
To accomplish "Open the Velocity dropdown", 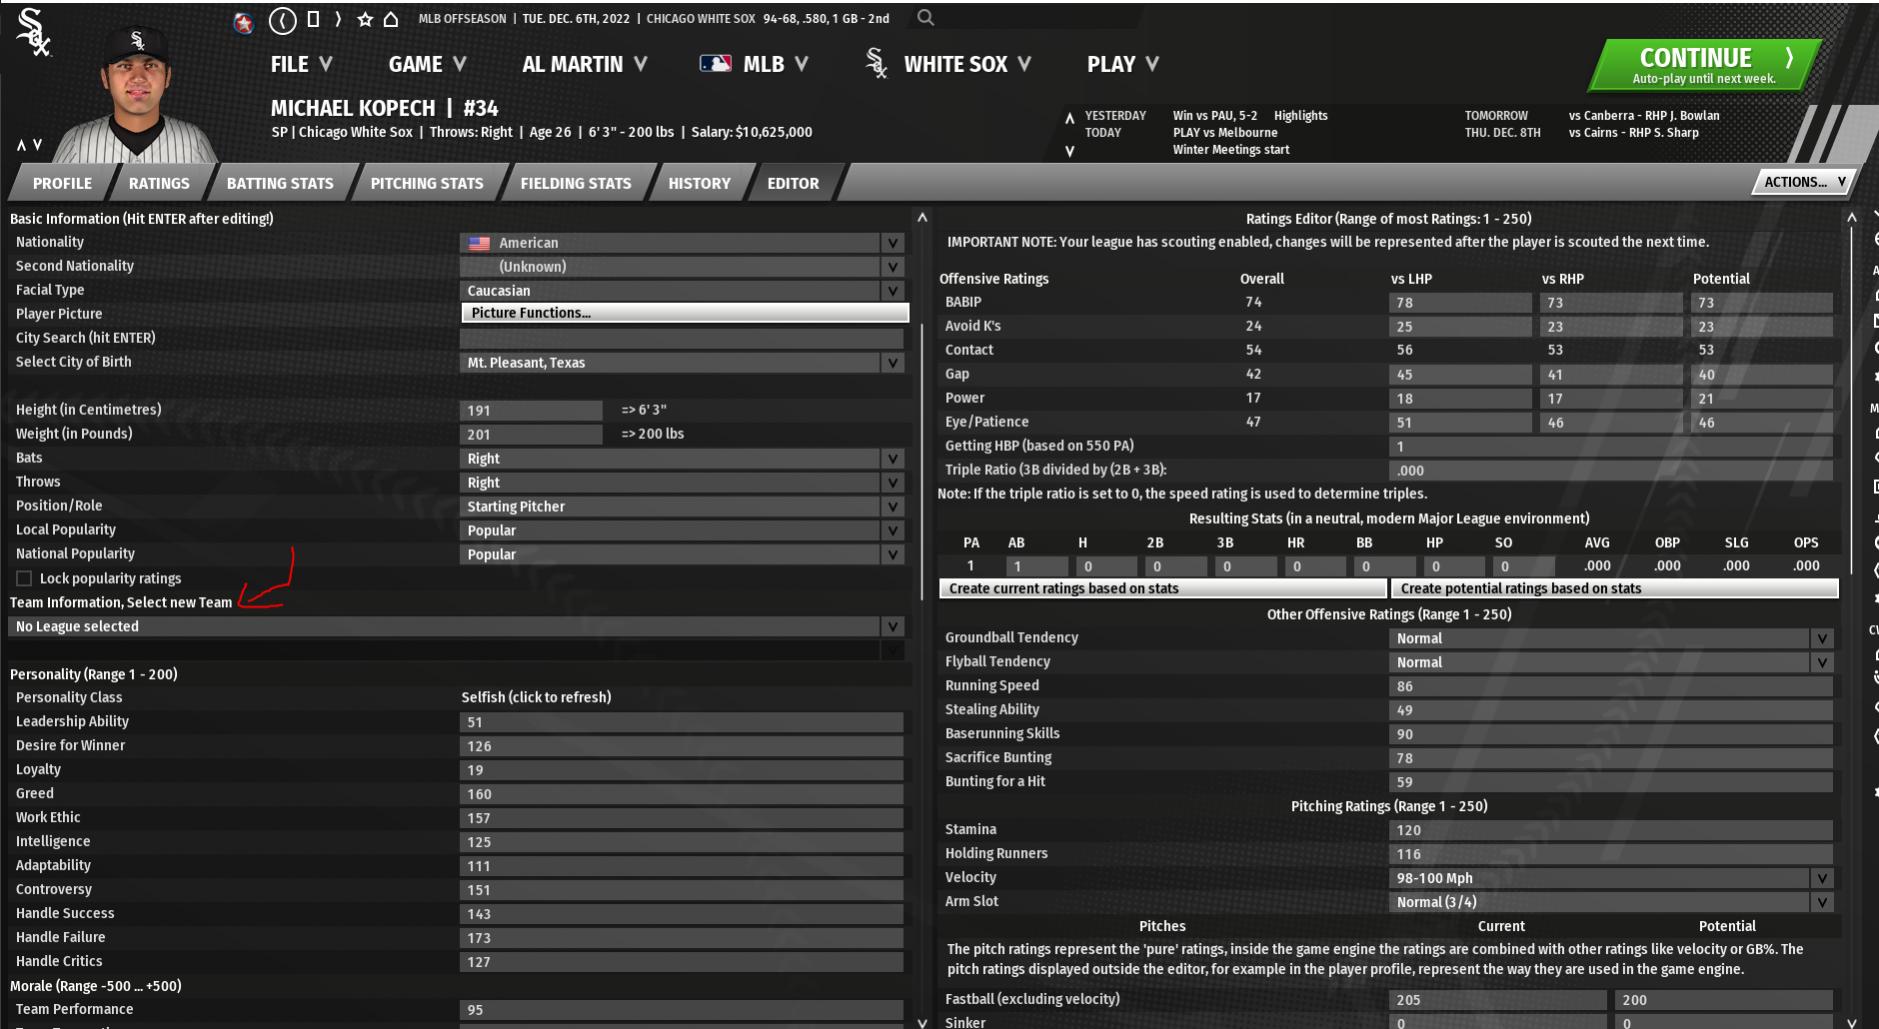I will [1821, 878].
